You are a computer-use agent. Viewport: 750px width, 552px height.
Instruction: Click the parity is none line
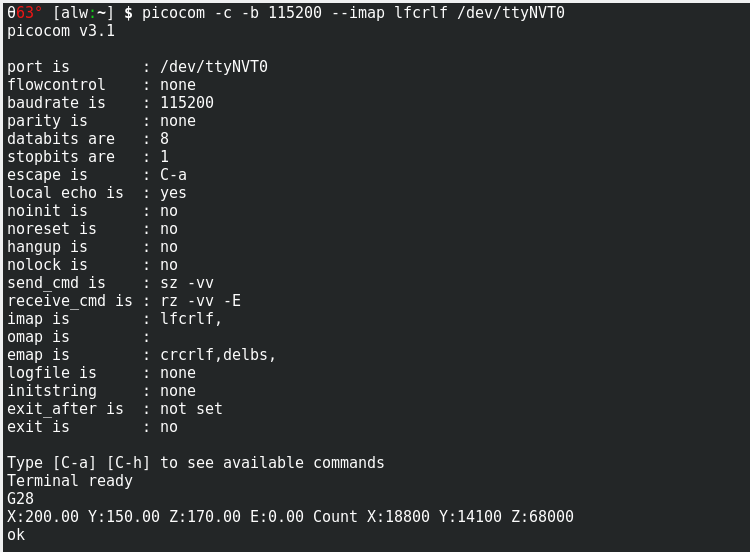point(101,121)
